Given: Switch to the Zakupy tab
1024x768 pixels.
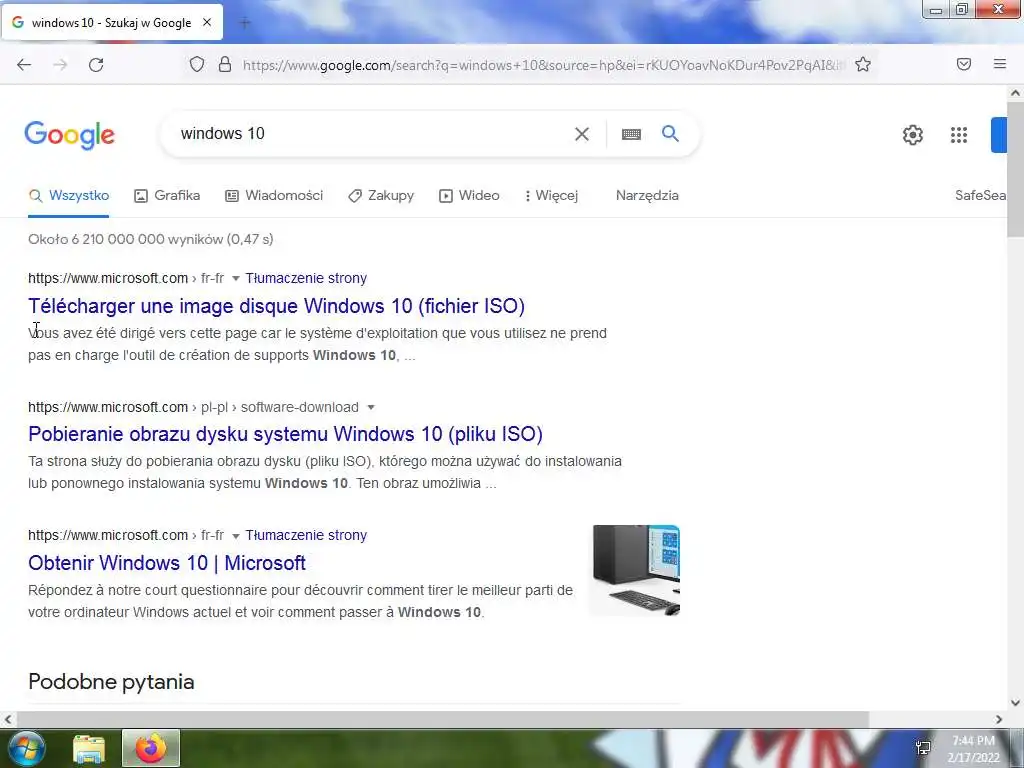Looking at the screenshot, I should [x=381, y=195].
